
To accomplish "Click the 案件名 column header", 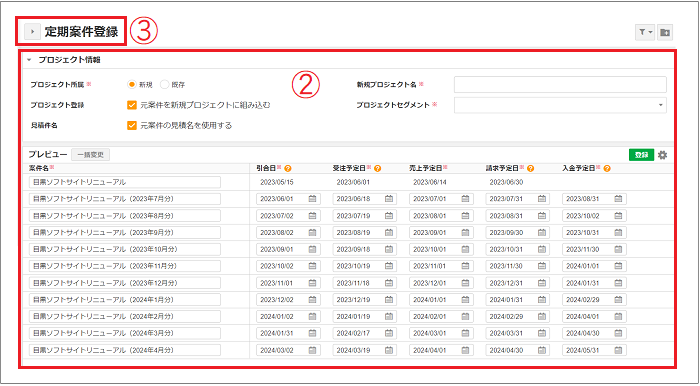I will [39, 168].
